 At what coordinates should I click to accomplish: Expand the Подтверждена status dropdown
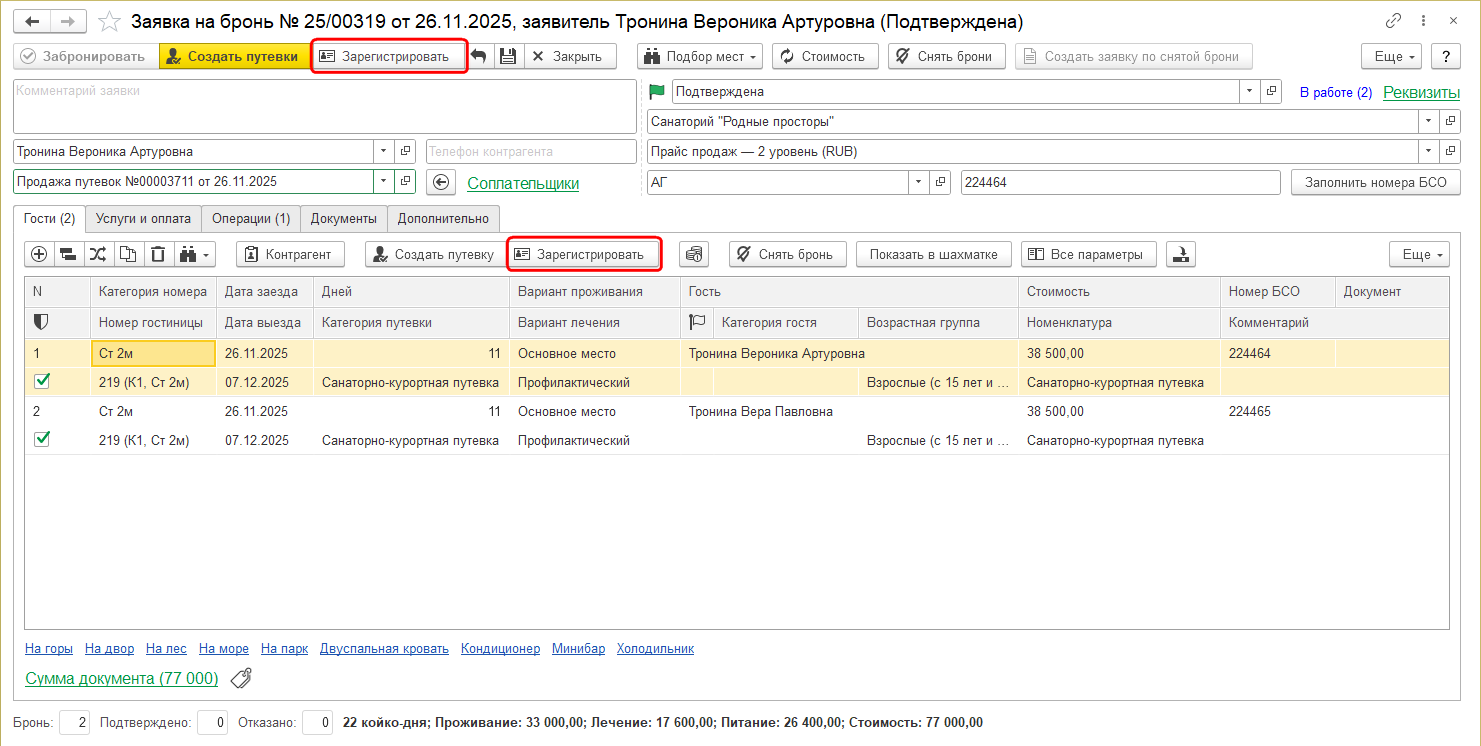(1249, 92)
